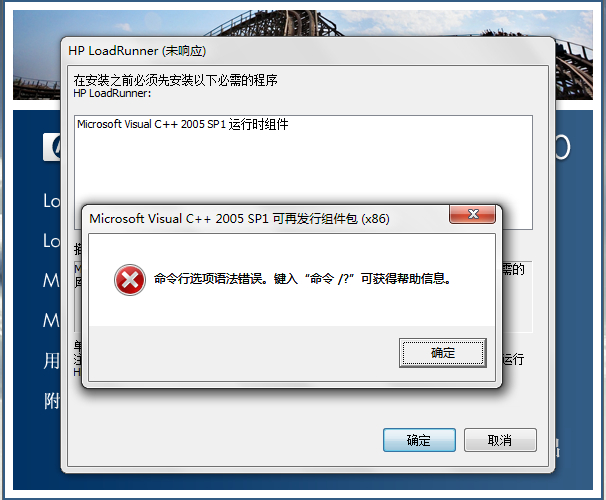Image resolution: width=606 pixels, height=500 pixels.
Task: Click the first "M" entry in background installer menu
Action: click(51, 280)
